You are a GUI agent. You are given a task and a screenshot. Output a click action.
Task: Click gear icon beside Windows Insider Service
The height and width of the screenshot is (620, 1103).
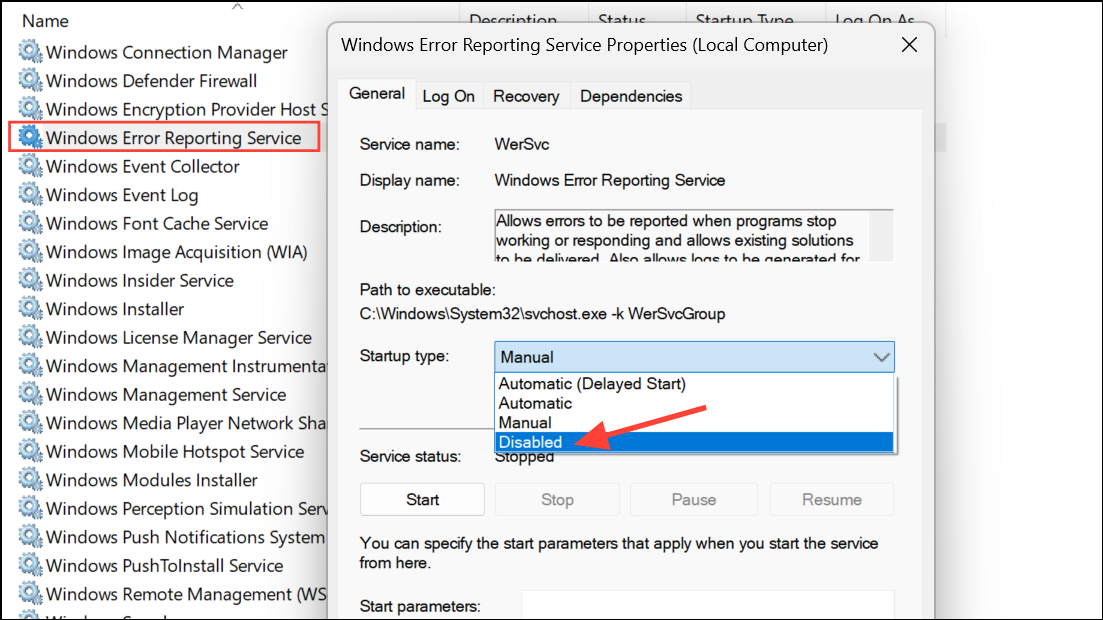pos(30,279)
